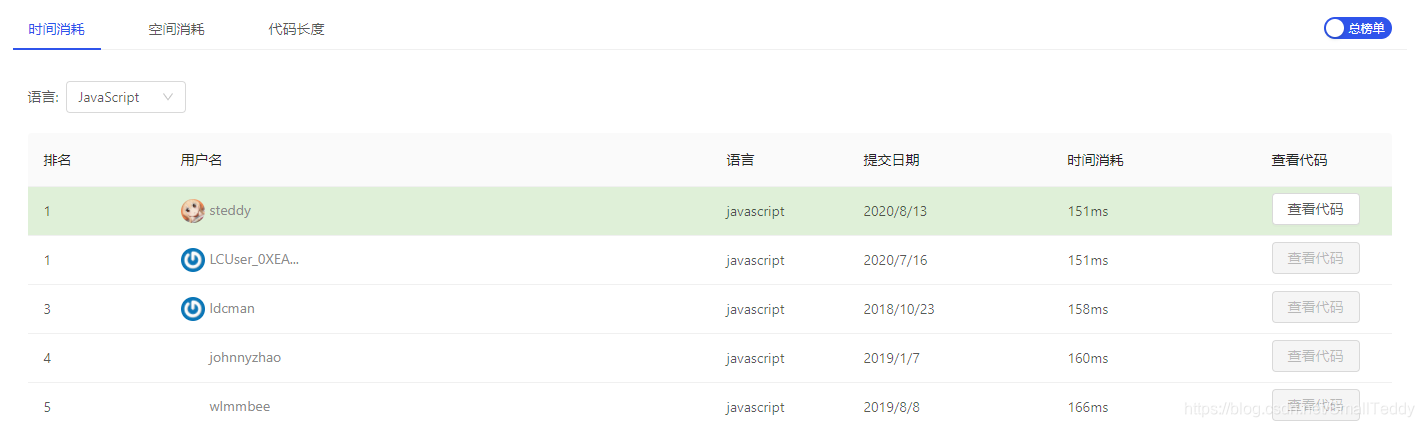Click date 2018/10/23
1424x427 pixels.
point(899,310)
